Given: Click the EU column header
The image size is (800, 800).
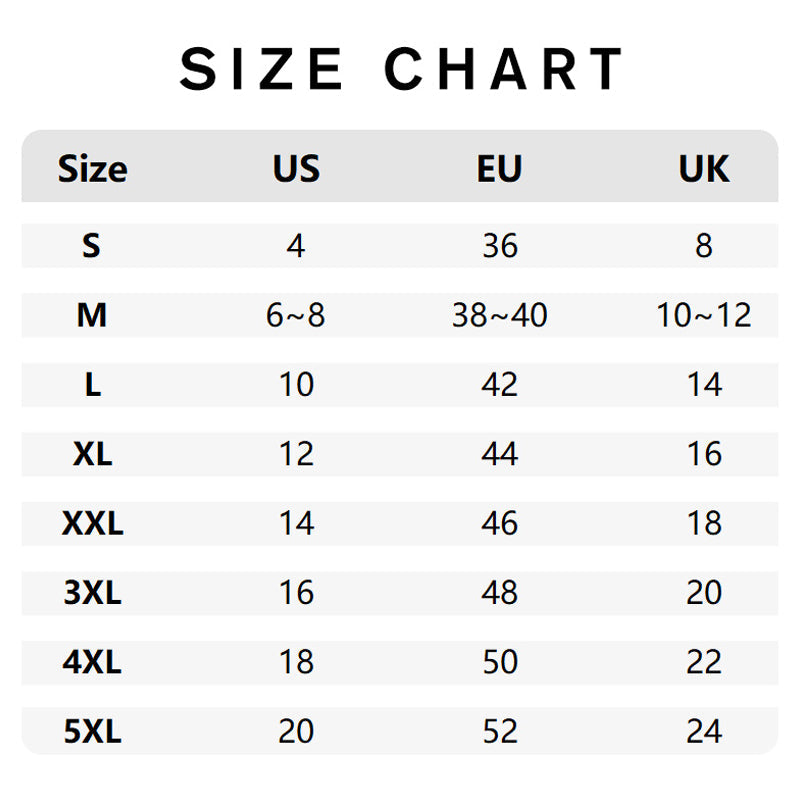Looking at the screenshot, I should 499,169.
